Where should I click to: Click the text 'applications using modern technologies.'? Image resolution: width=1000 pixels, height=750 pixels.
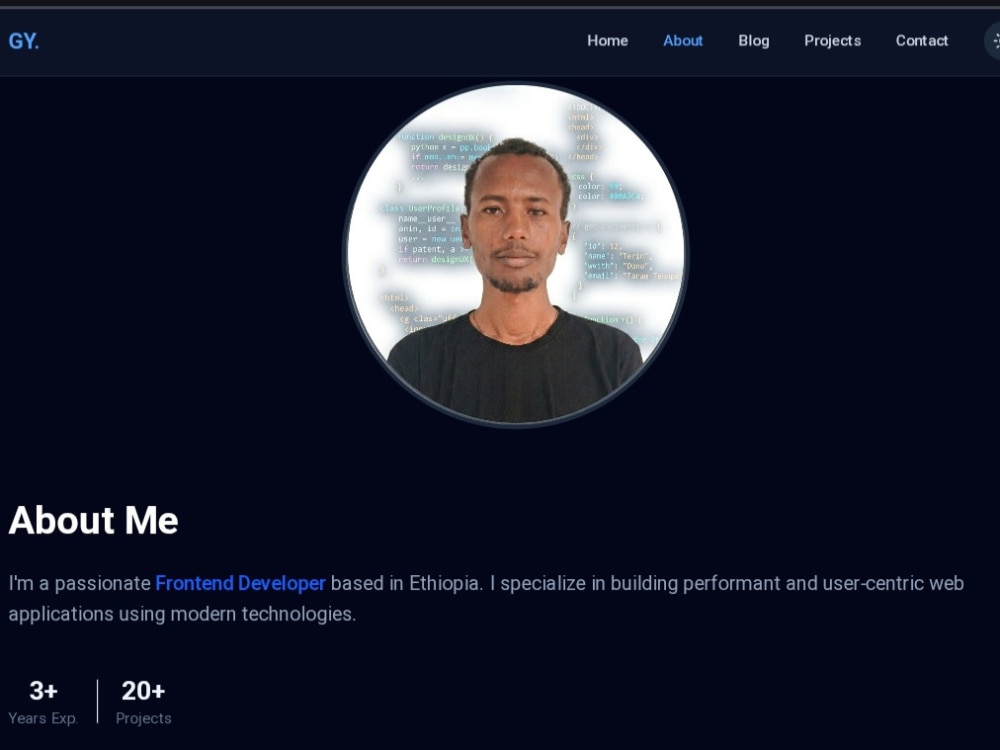pos(182,614)
